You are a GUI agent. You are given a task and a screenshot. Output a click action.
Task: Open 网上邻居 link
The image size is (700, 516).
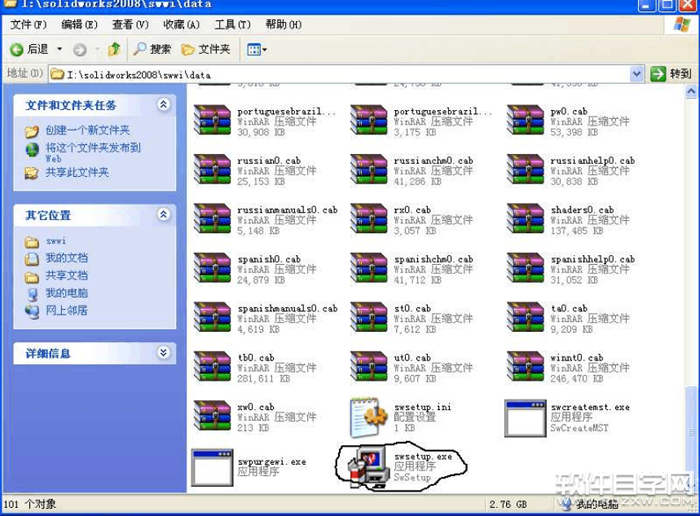tap(67, 310)
